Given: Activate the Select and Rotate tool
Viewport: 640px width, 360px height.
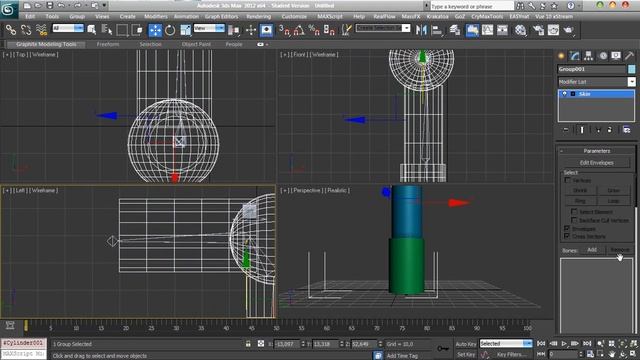Looking at the screenshot, I should point(170,30).
